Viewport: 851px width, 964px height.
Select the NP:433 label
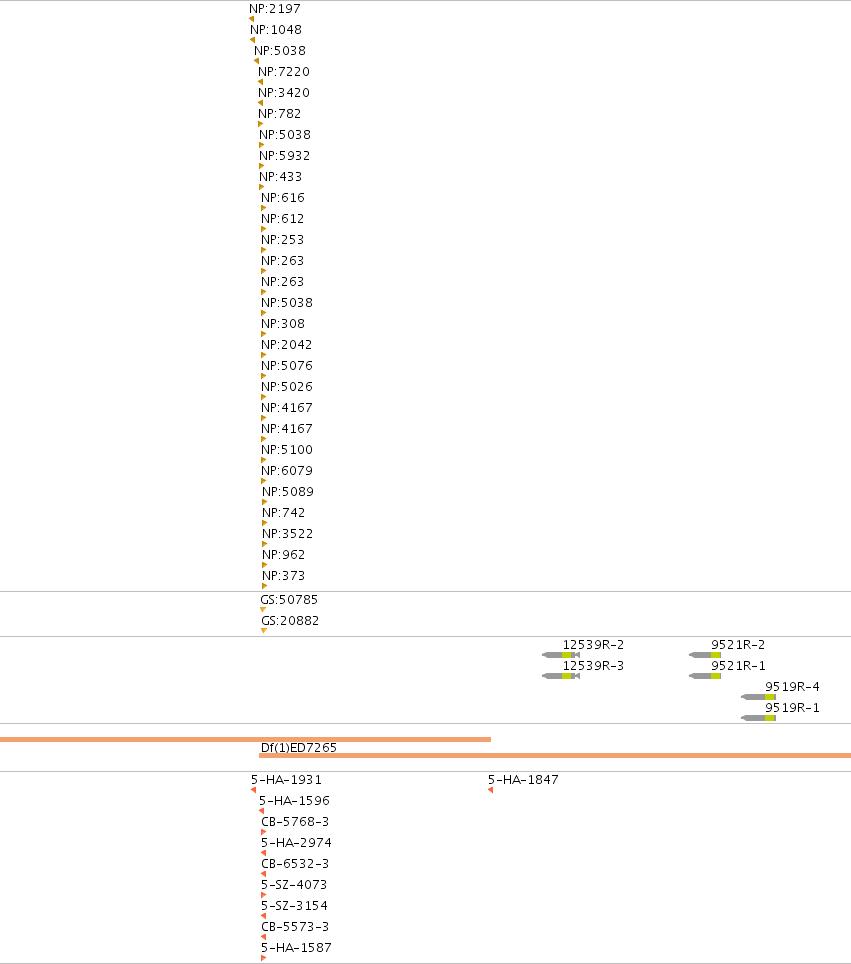coord(280,176)
